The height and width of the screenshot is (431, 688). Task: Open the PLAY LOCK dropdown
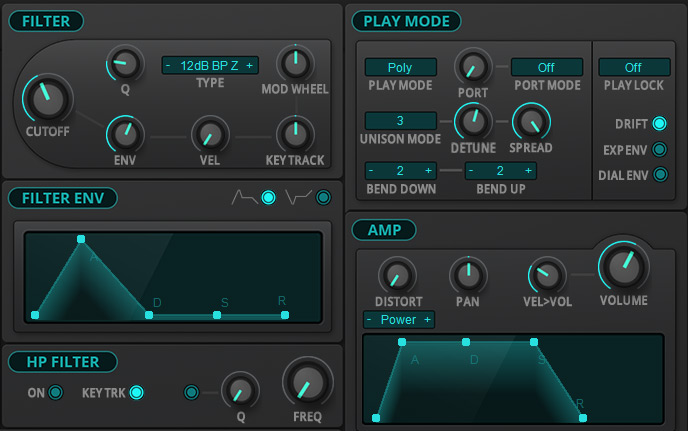tap(634, 67)
